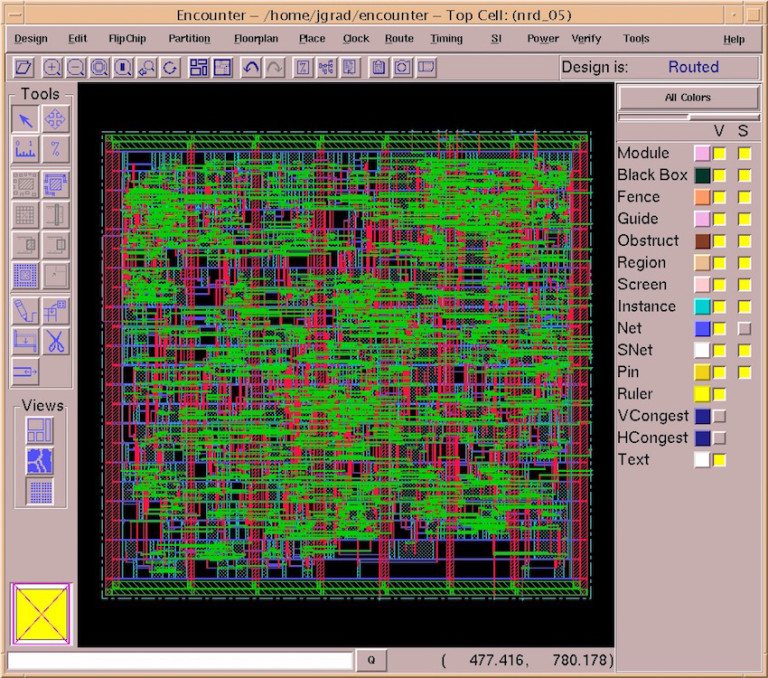The image size is (768, 678).
Task: Click the zoom out magnifier icon
Action: pyautogui.click(x=76, y=68)
